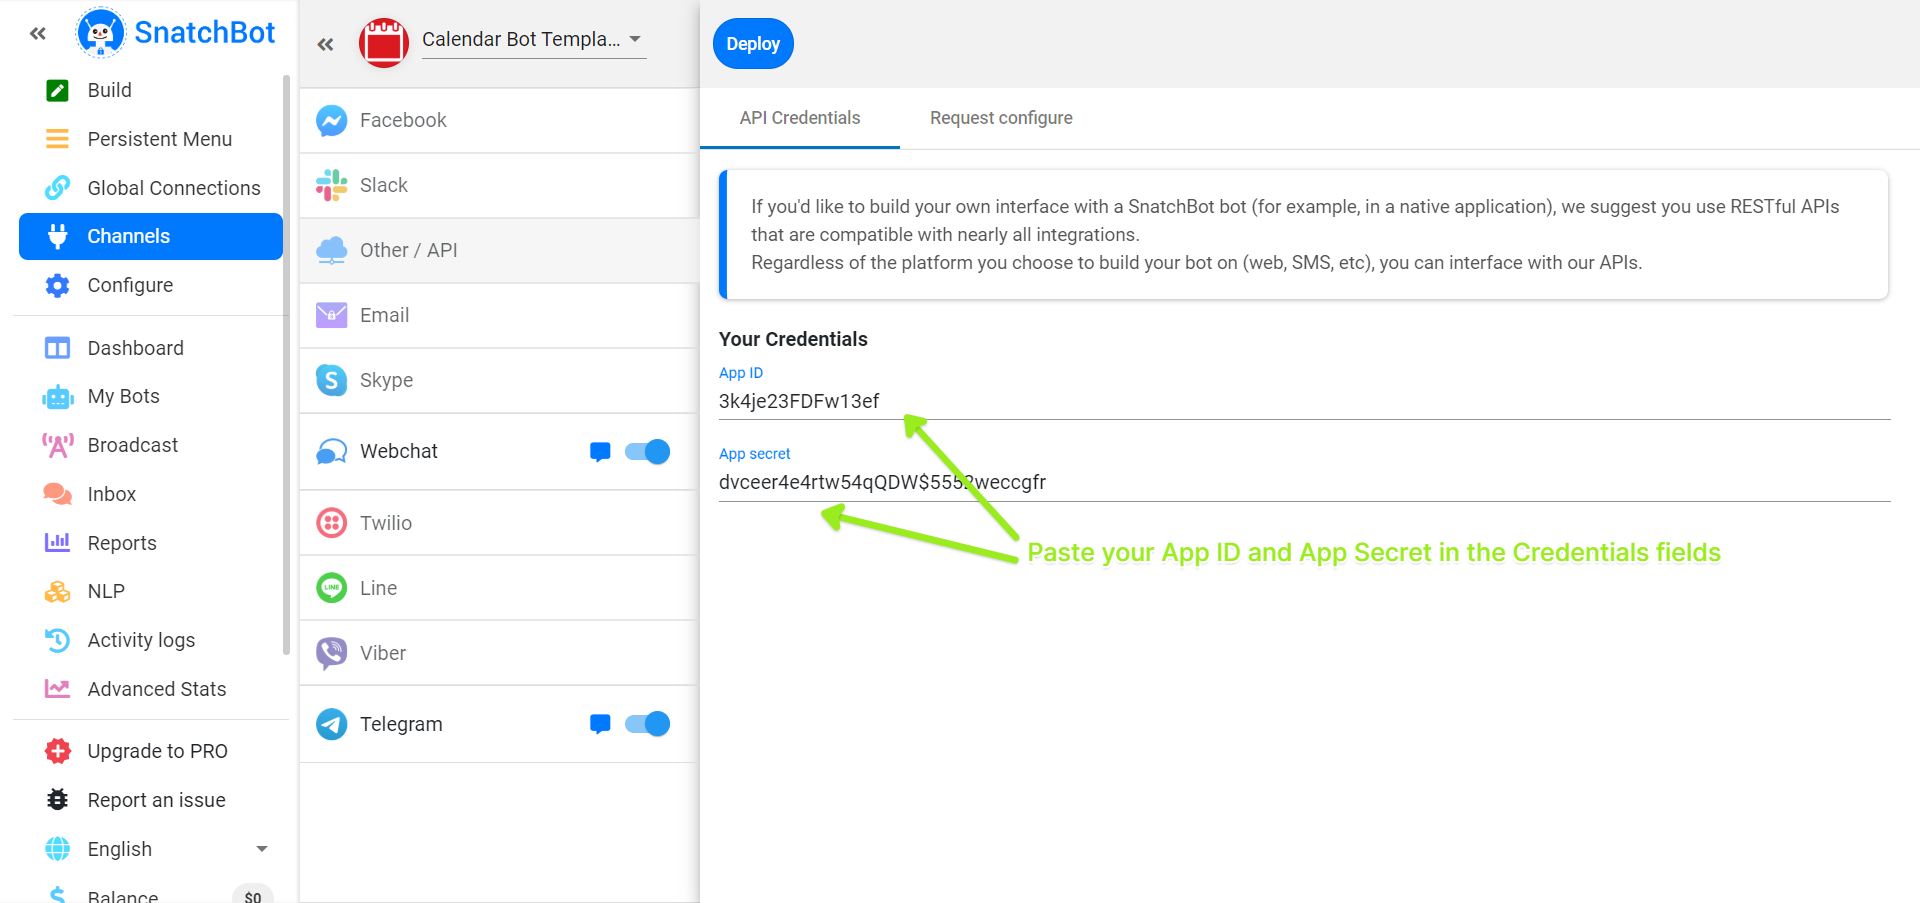This screenshot has width=1920, height=903.
Task: Click the Email envelope channel icon
Action: tap(331, 315)
